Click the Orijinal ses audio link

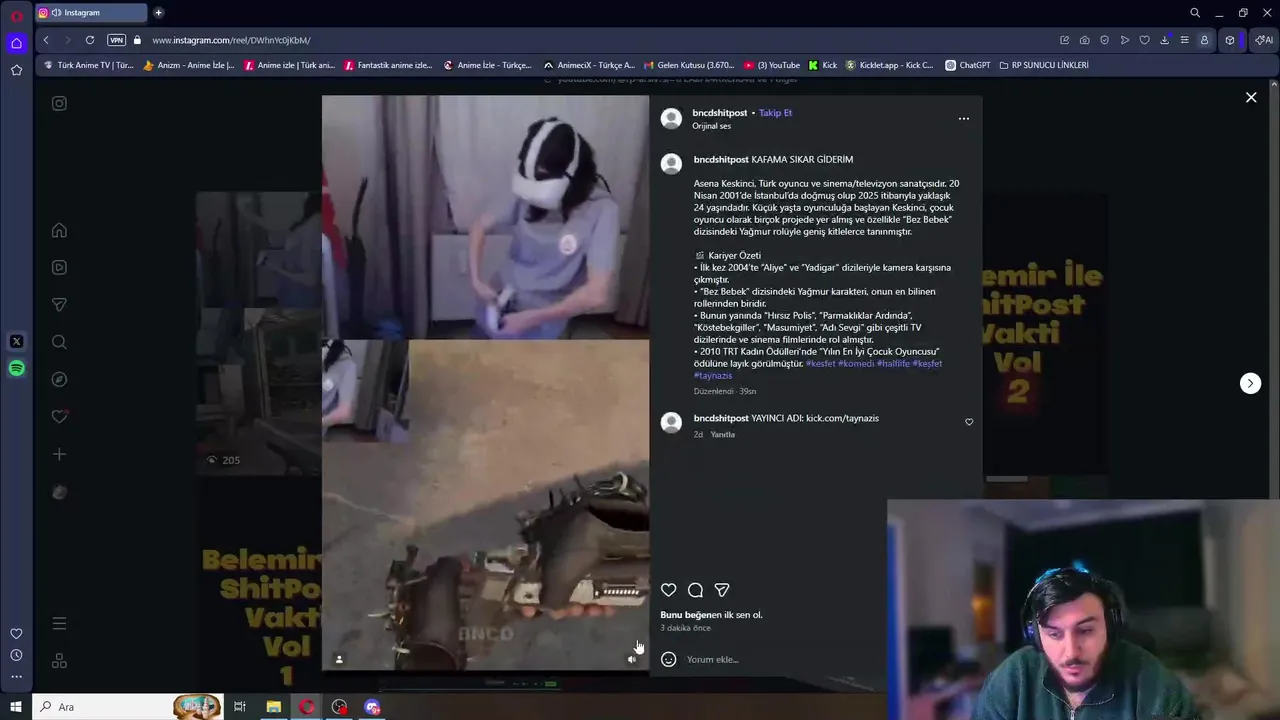click(x=711, y=126)
